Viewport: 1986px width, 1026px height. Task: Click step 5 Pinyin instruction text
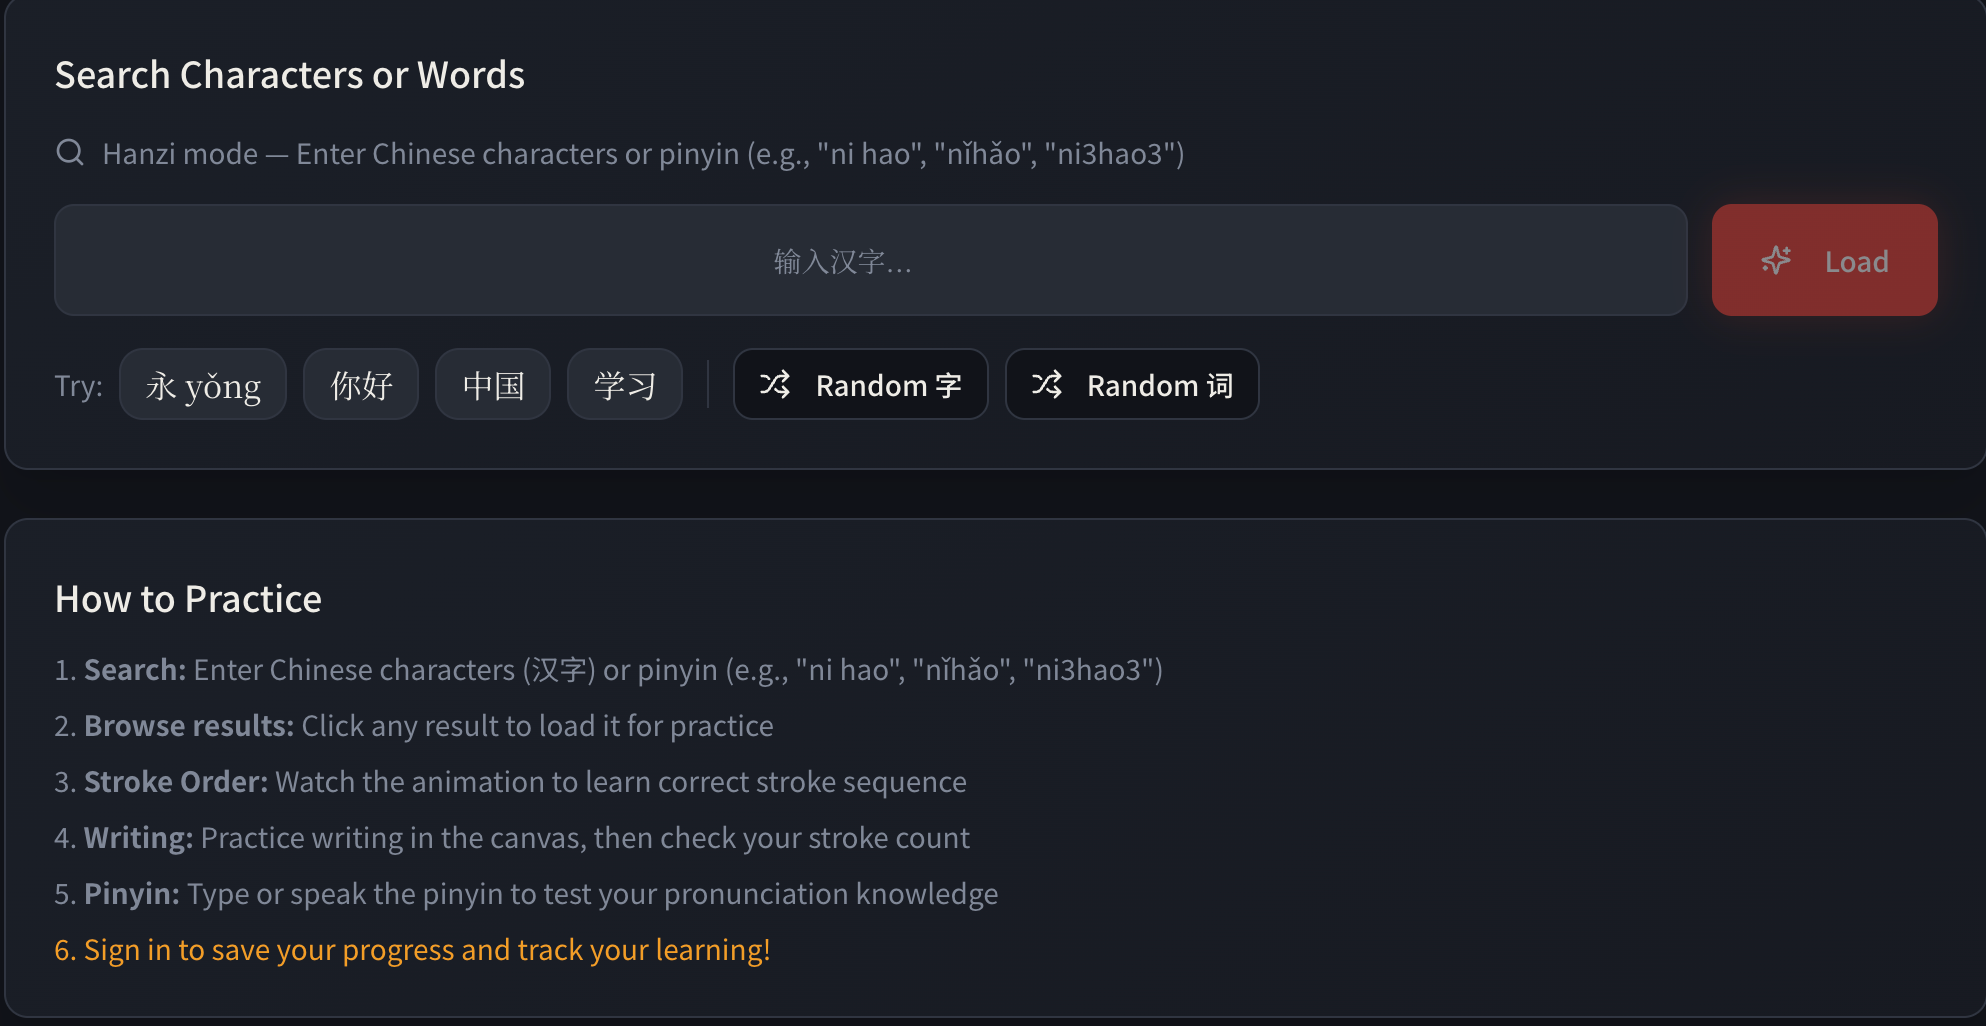click(527, 893)
